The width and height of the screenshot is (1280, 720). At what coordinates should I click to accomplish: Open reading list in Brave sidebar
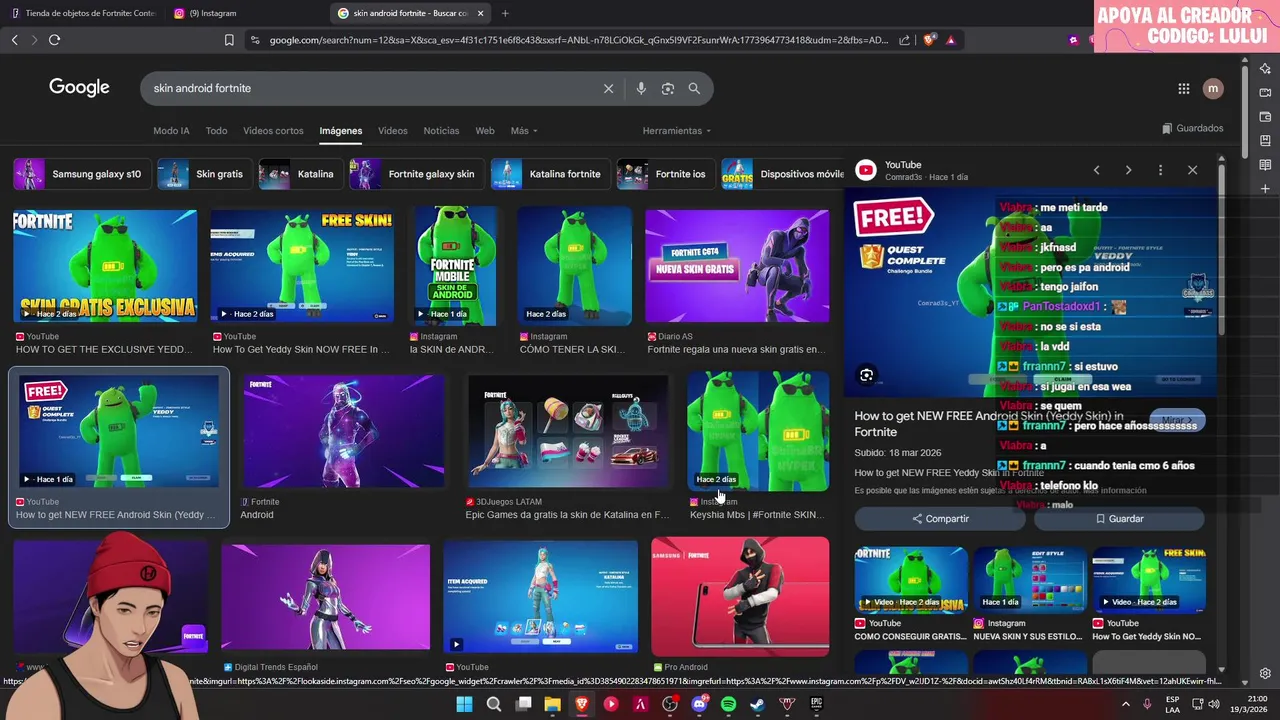pyautogui.click(x=1265, y=165)
